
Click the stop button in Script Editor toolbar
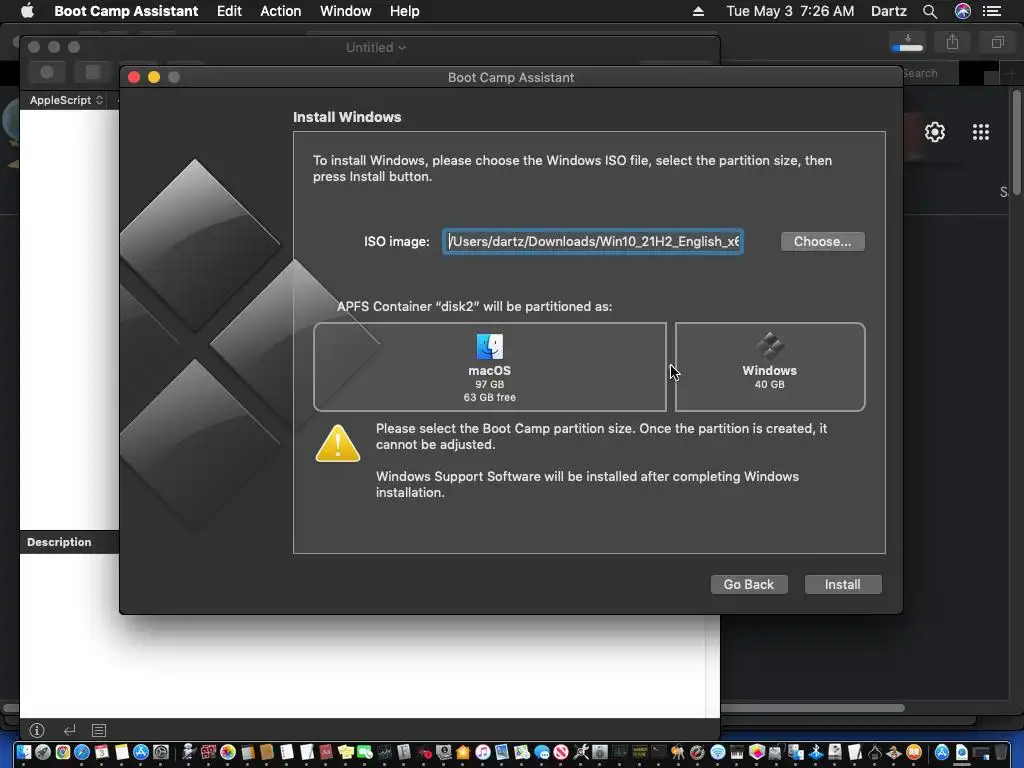[93, 72]
